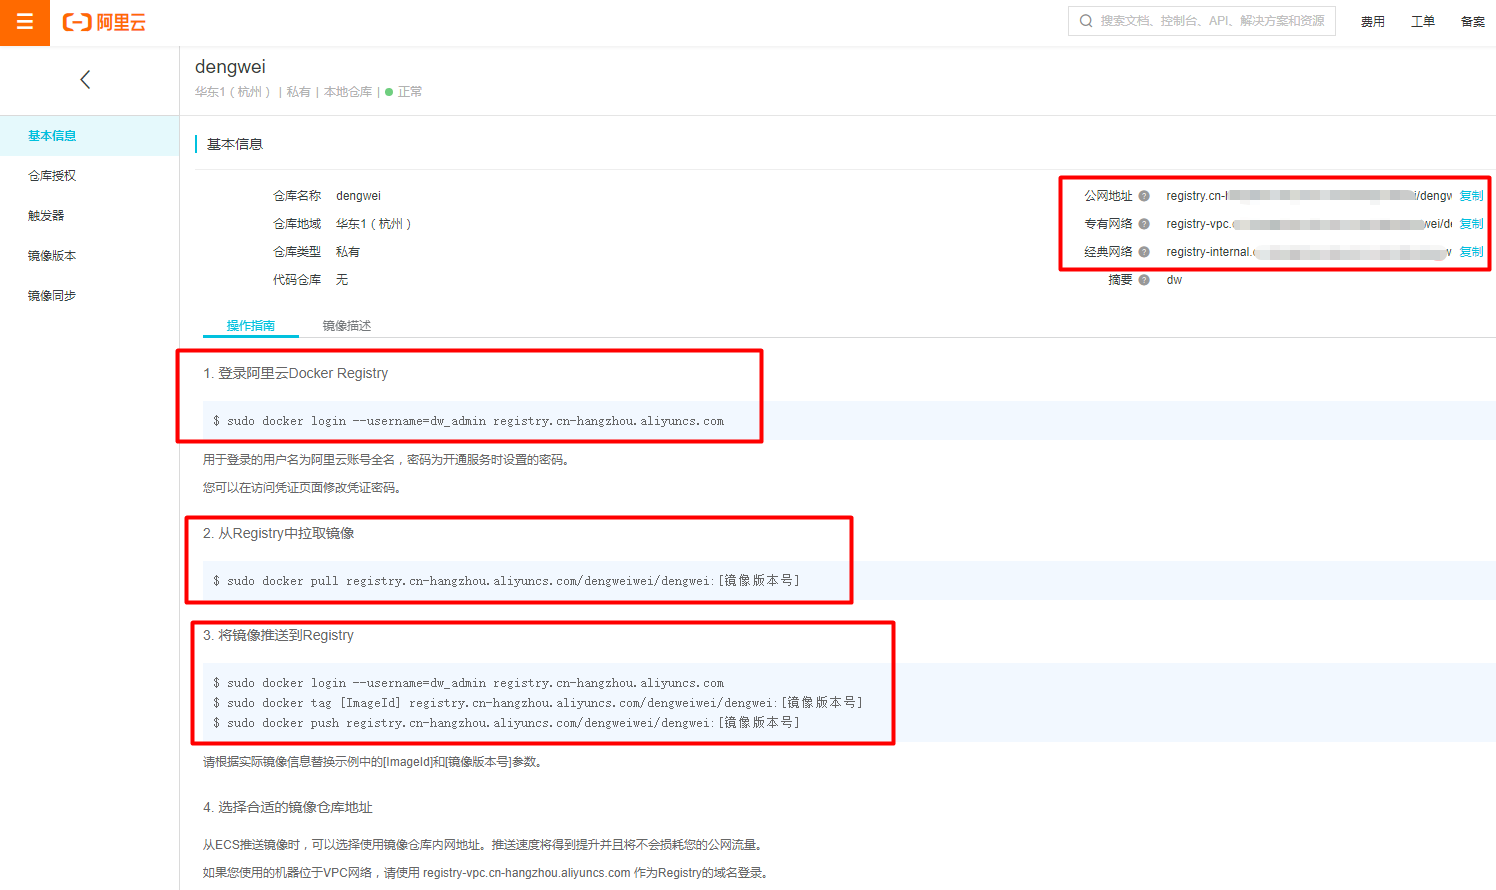Click the 仓库类型 value 私有

point(348,252)
